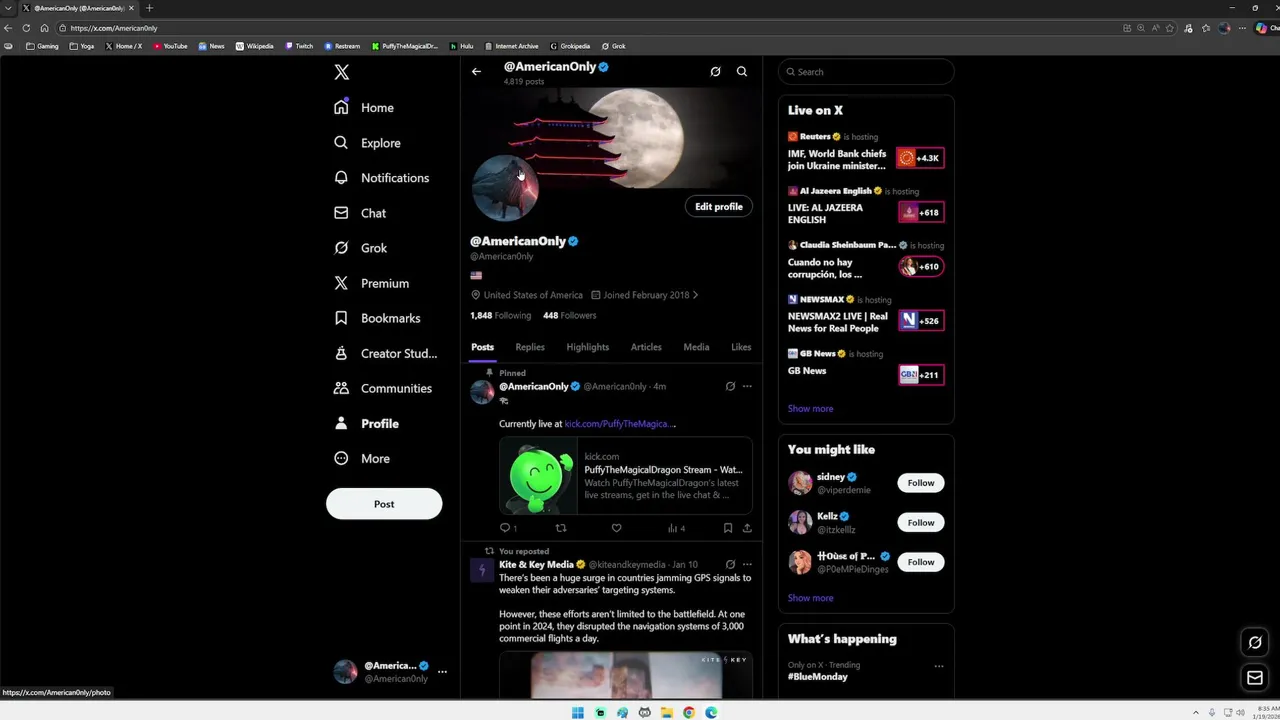
Task: Open the kick.com/PuffyTheMagica link
Action: click(x=620, y=424)
